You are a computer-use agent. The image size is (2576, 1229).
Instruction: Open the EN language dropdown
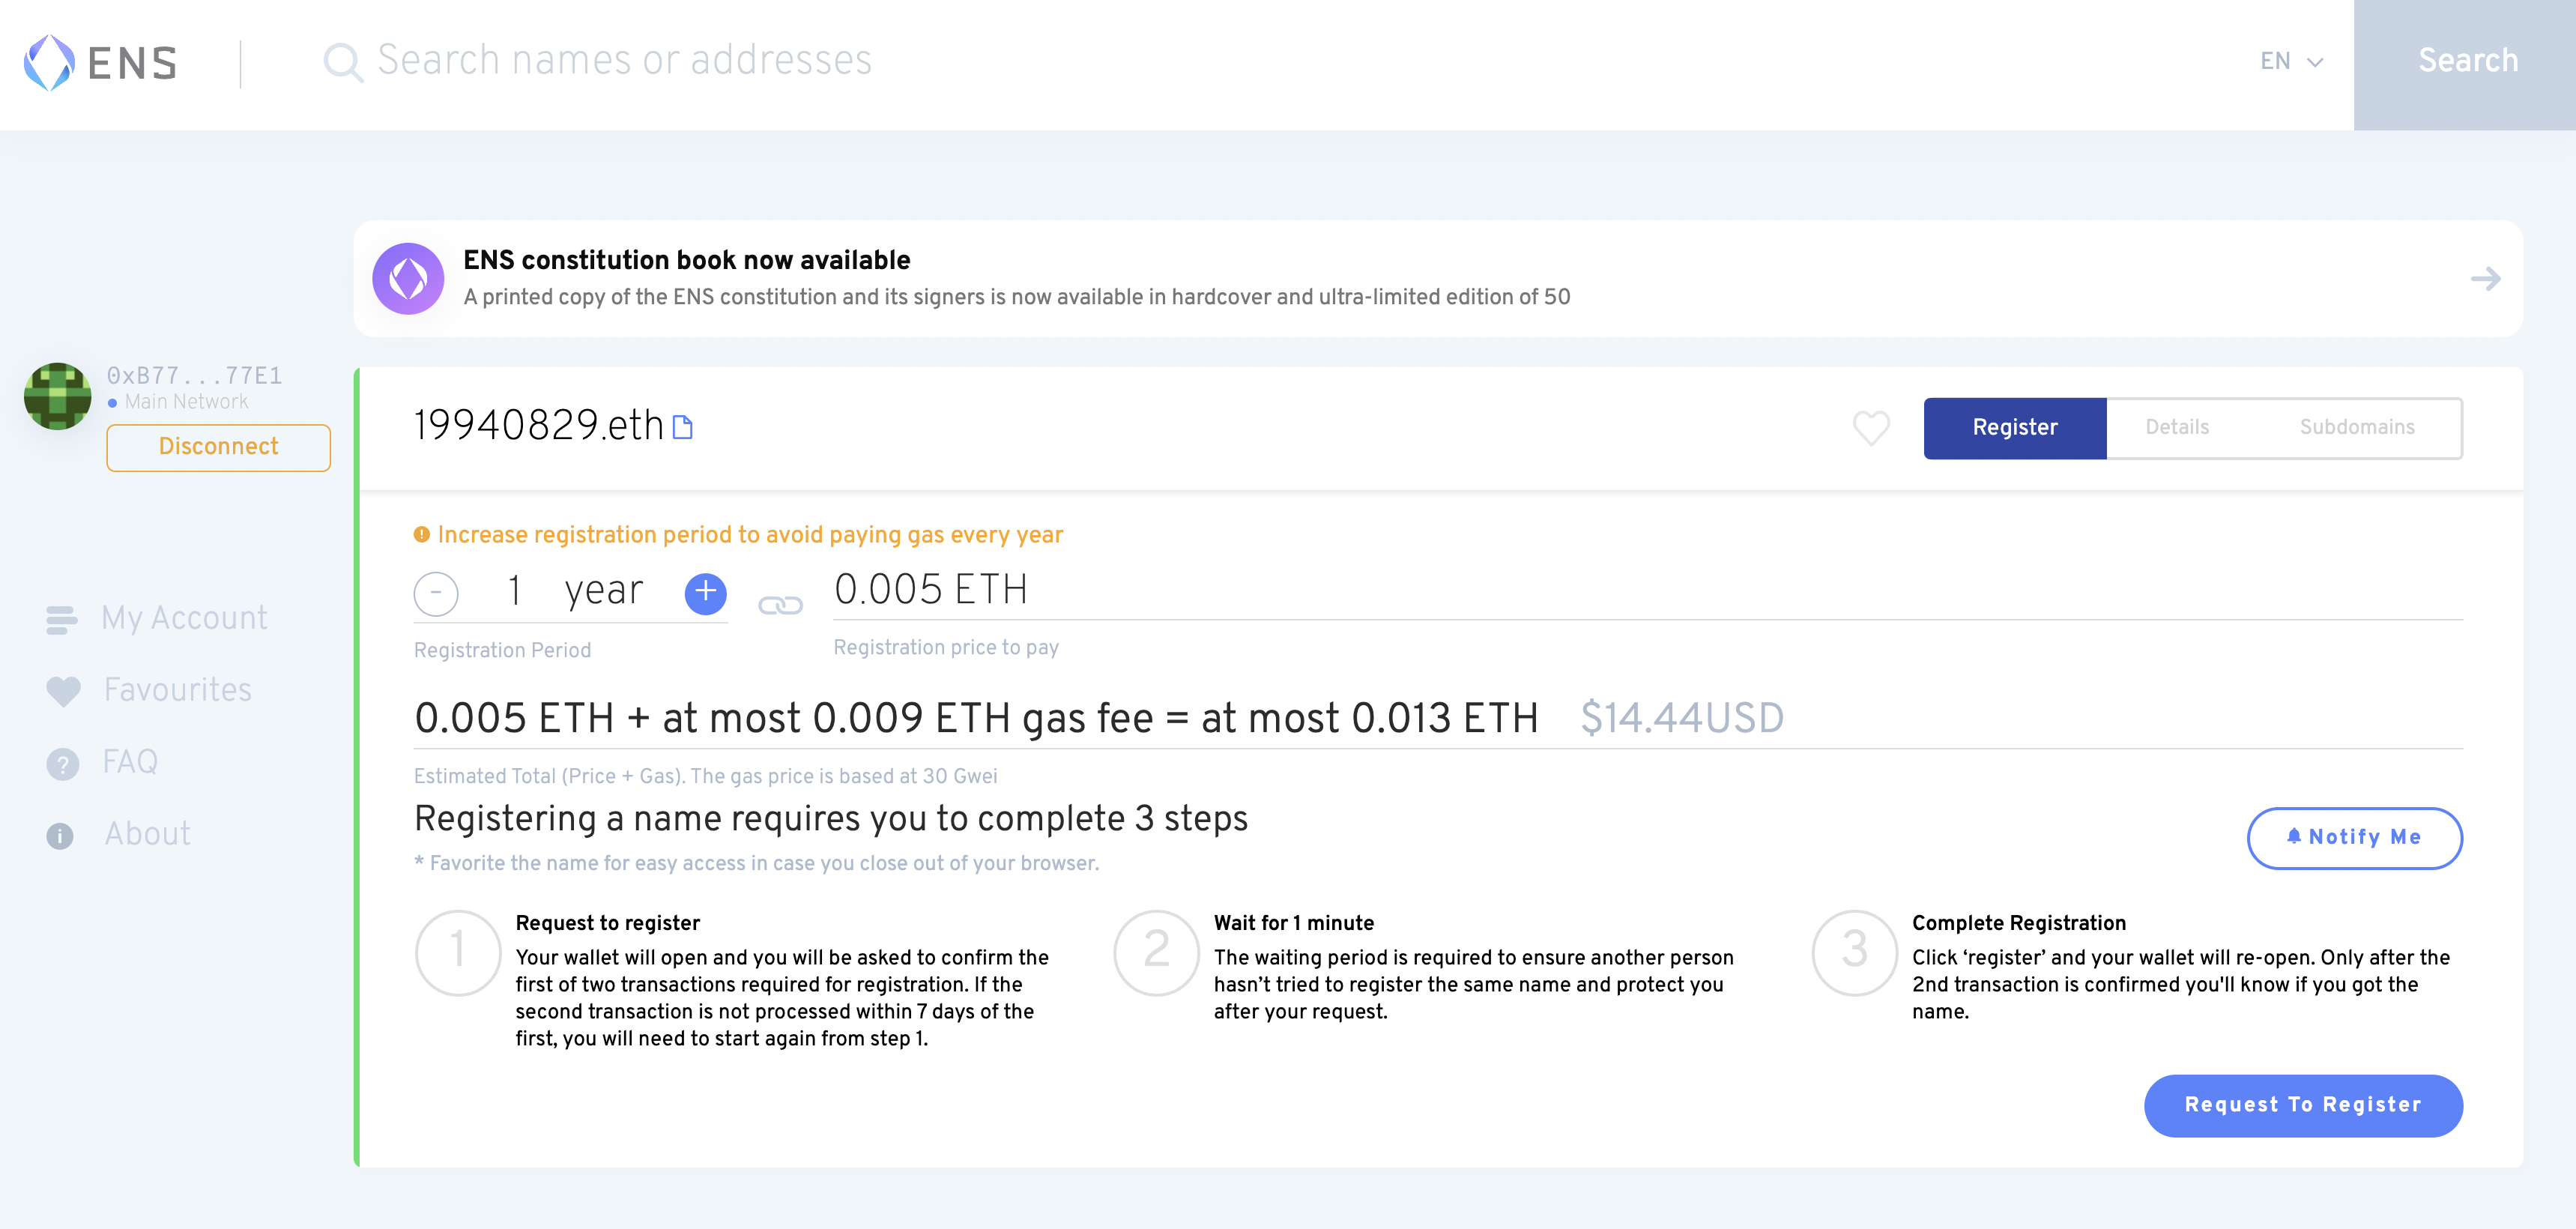(x=2290, y=62)
